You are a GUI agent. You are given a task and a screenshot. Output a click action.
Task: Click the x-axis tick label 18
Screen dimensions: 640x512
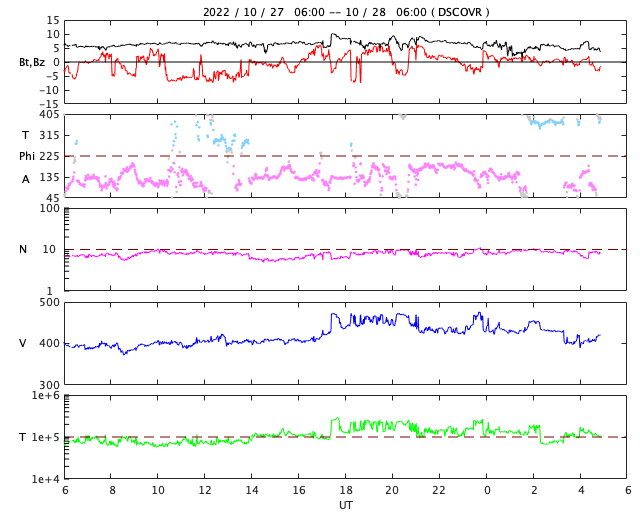pos(346,490)
